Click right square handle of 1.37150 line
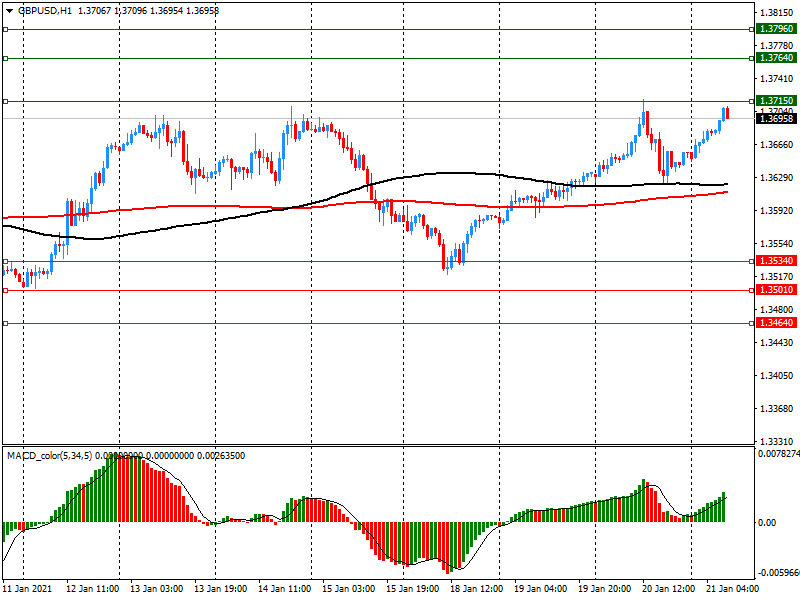Image resolution: width=800 pixels, height=600 pixels. (x=751, y=101)
